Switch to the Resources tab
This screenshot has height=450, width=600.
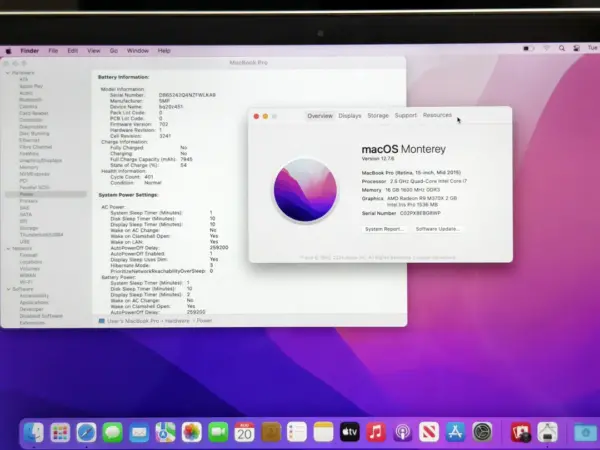(437, 115)
